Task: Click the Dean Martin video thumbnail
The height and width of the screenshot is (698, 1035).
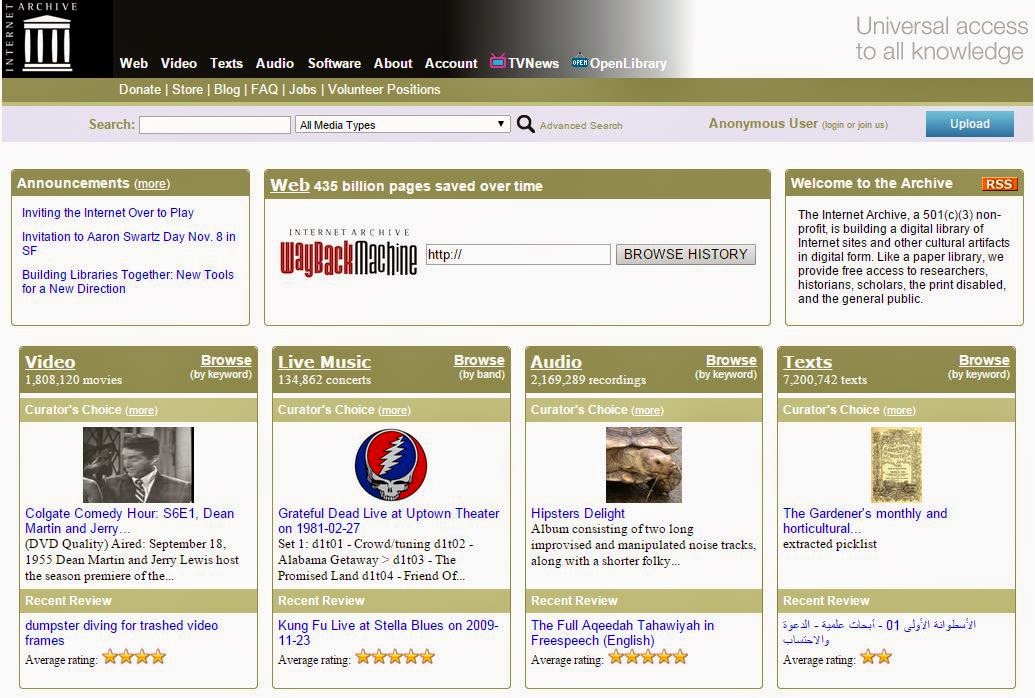Action: click(x=138, y=464)
